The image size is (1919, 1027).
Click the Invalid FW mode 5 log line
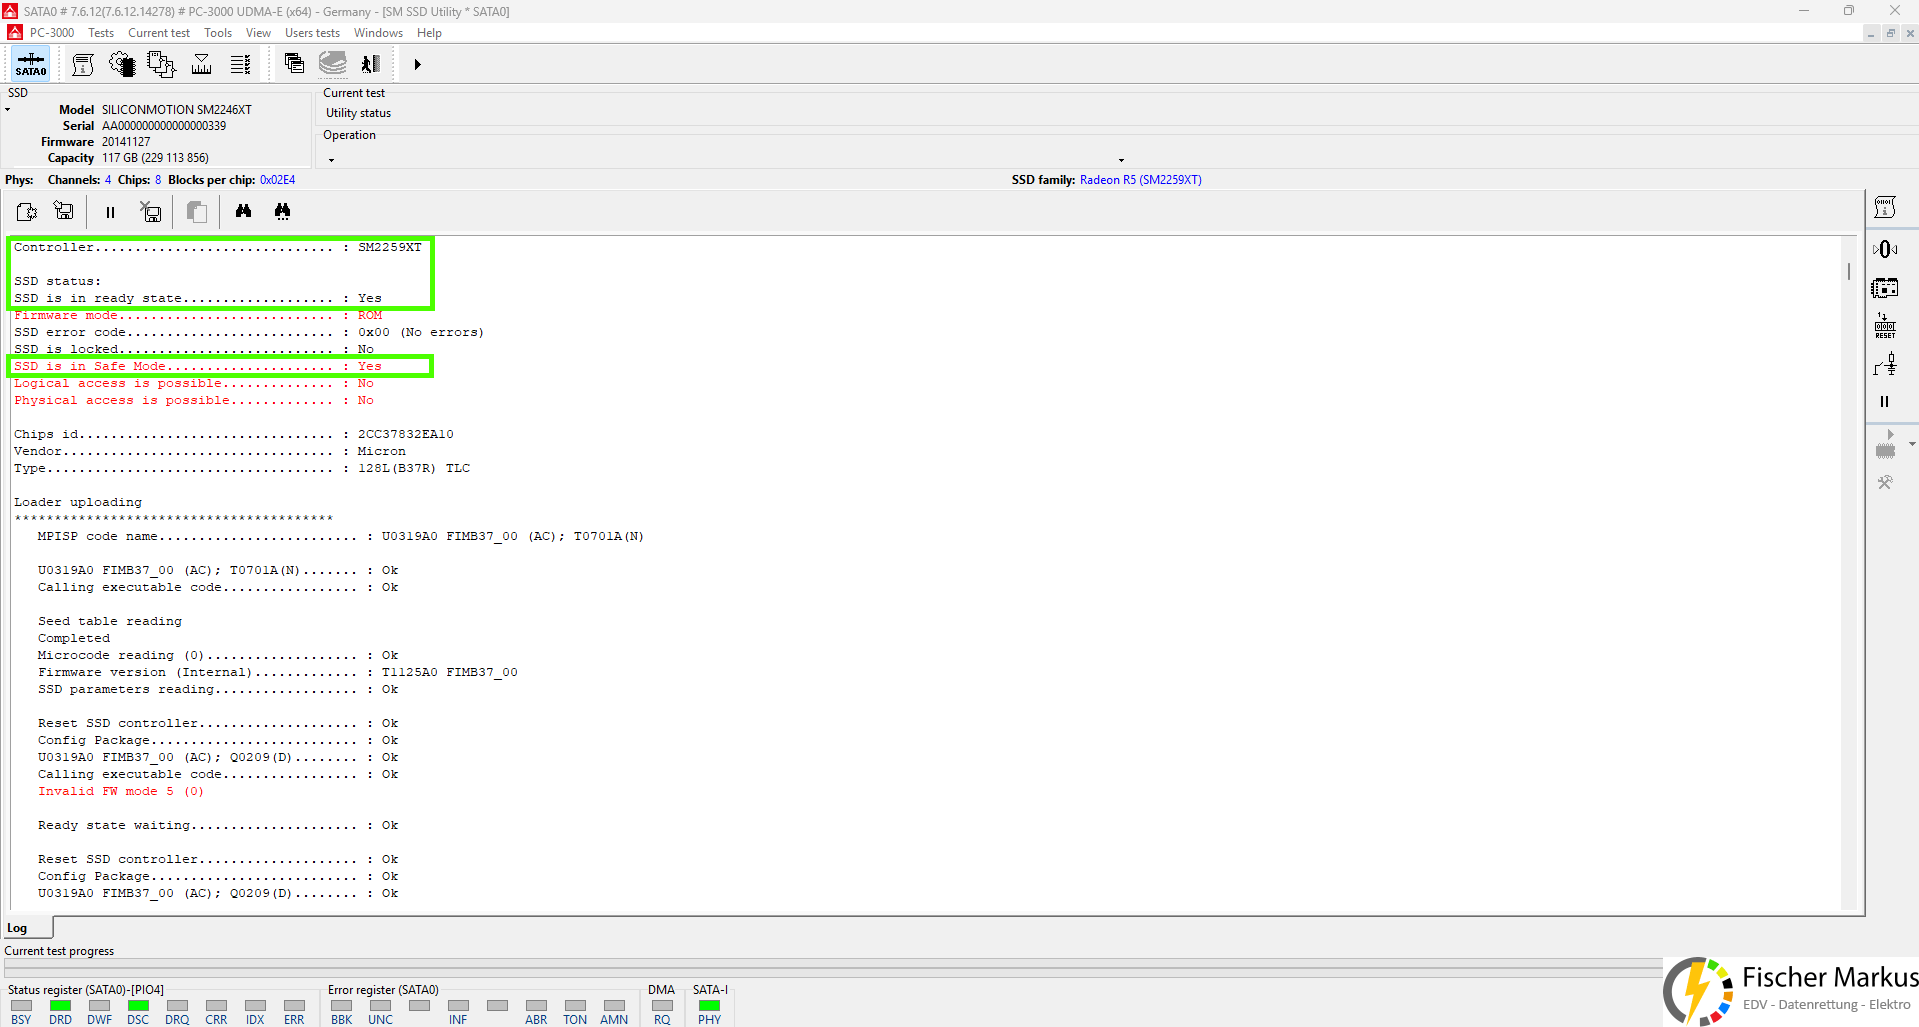point(120,792)
